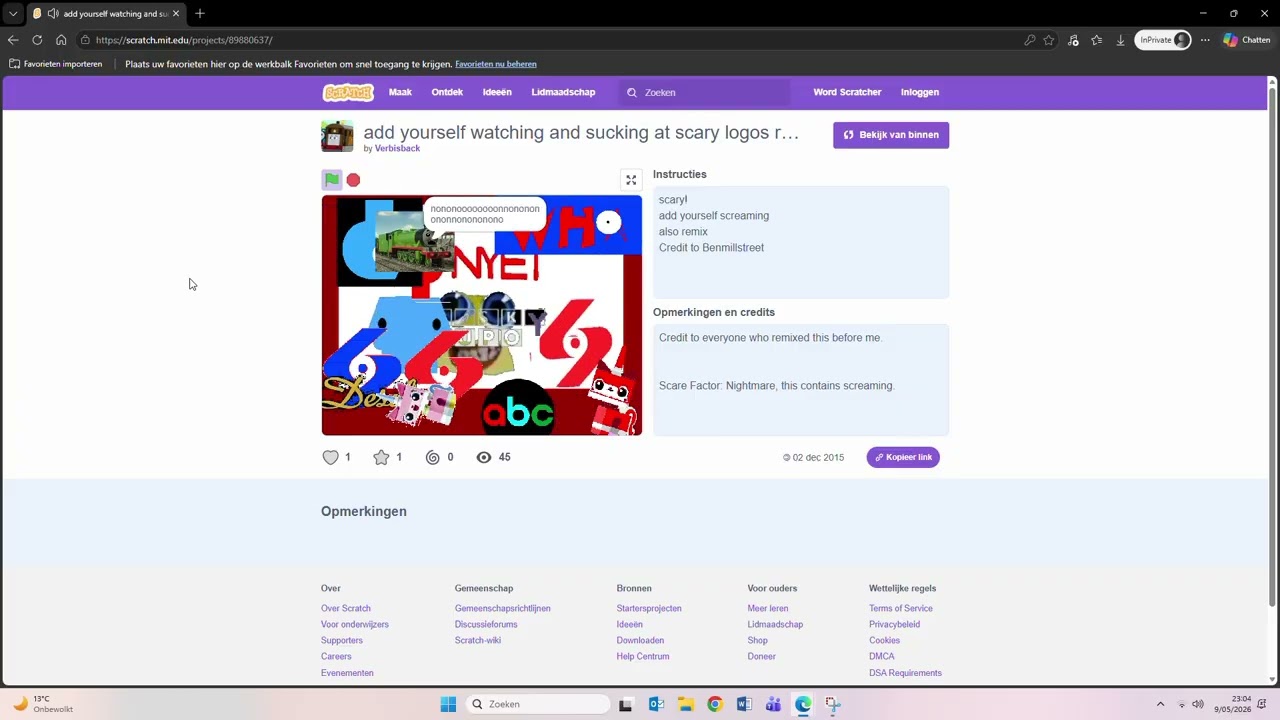Open Microsoft Teams from the taskbar
The width and height of the screenshot is (1280, 720).
[x=773, y=704]
